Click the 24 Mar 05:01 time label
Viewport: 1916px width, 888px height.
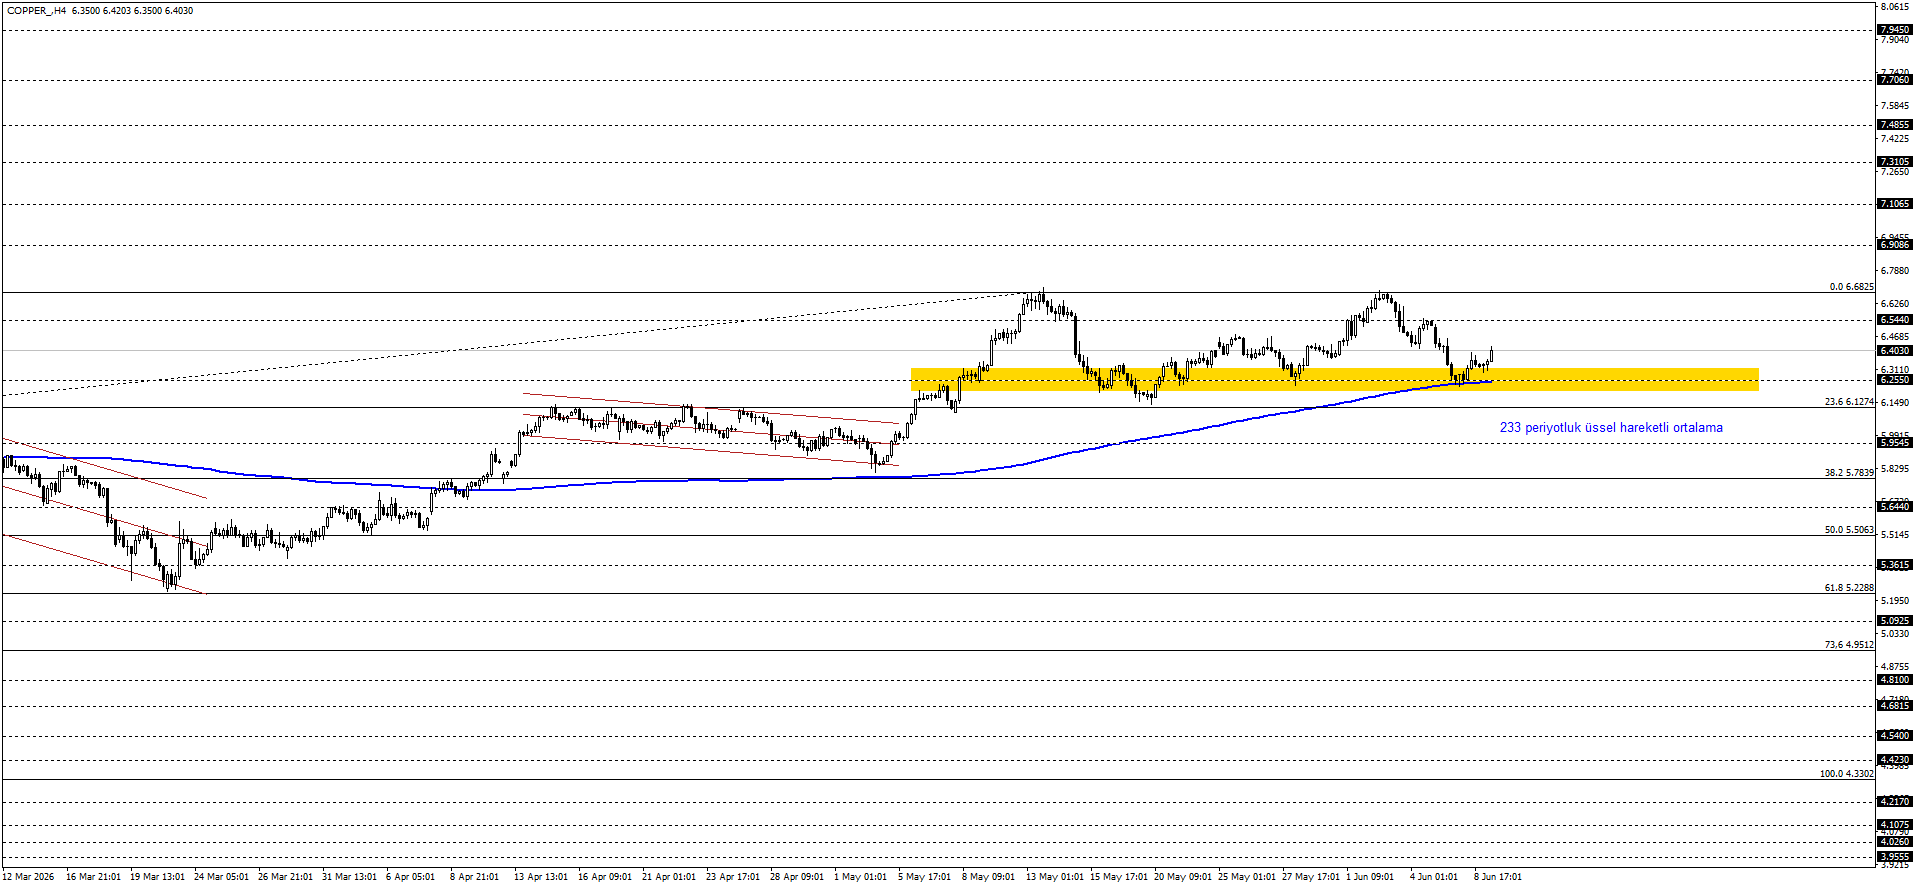(222, 877)
